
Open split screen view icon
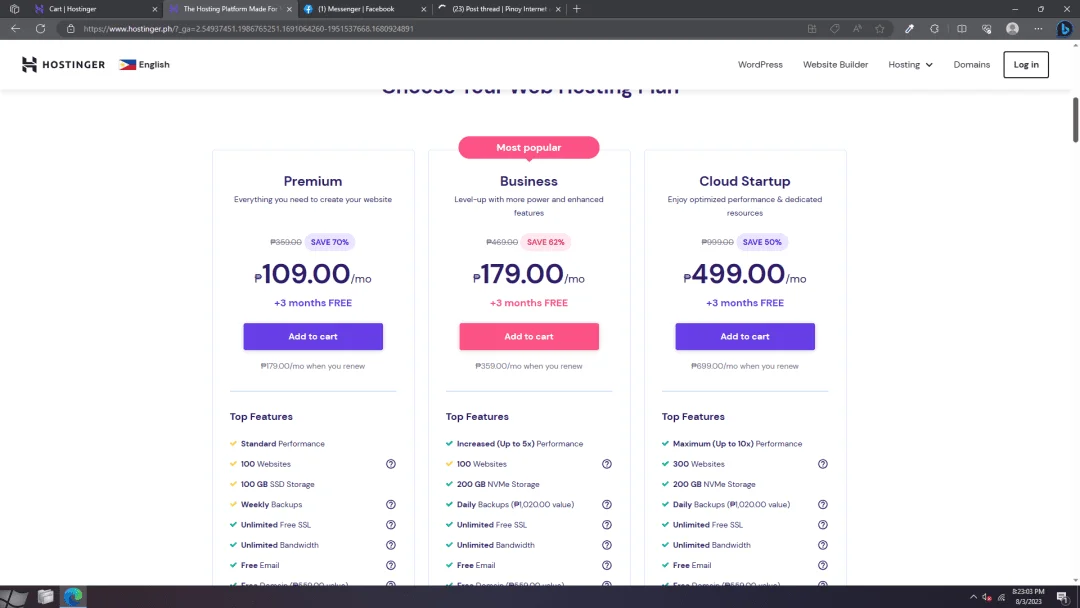962,29
